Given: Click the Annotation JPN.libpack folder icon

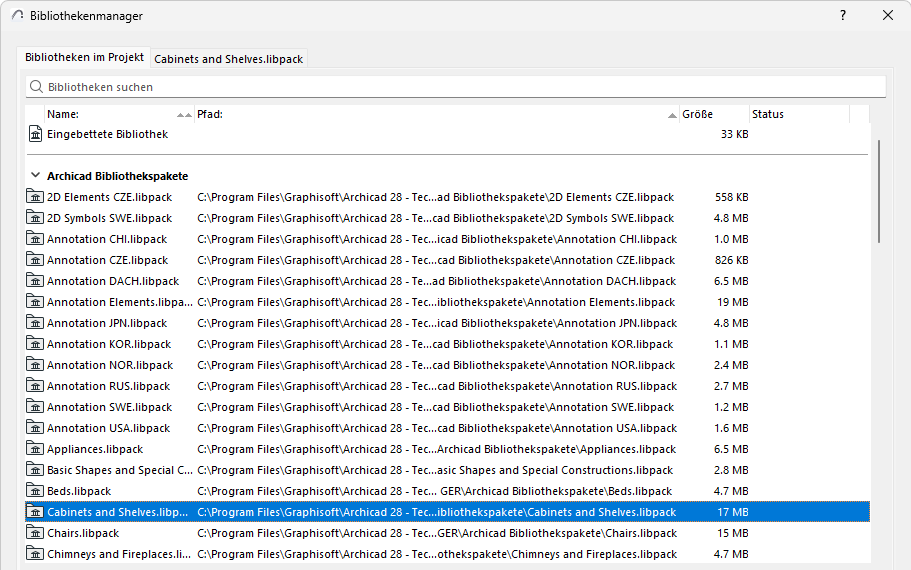Looking at the screenshot, I should point(35,322).
